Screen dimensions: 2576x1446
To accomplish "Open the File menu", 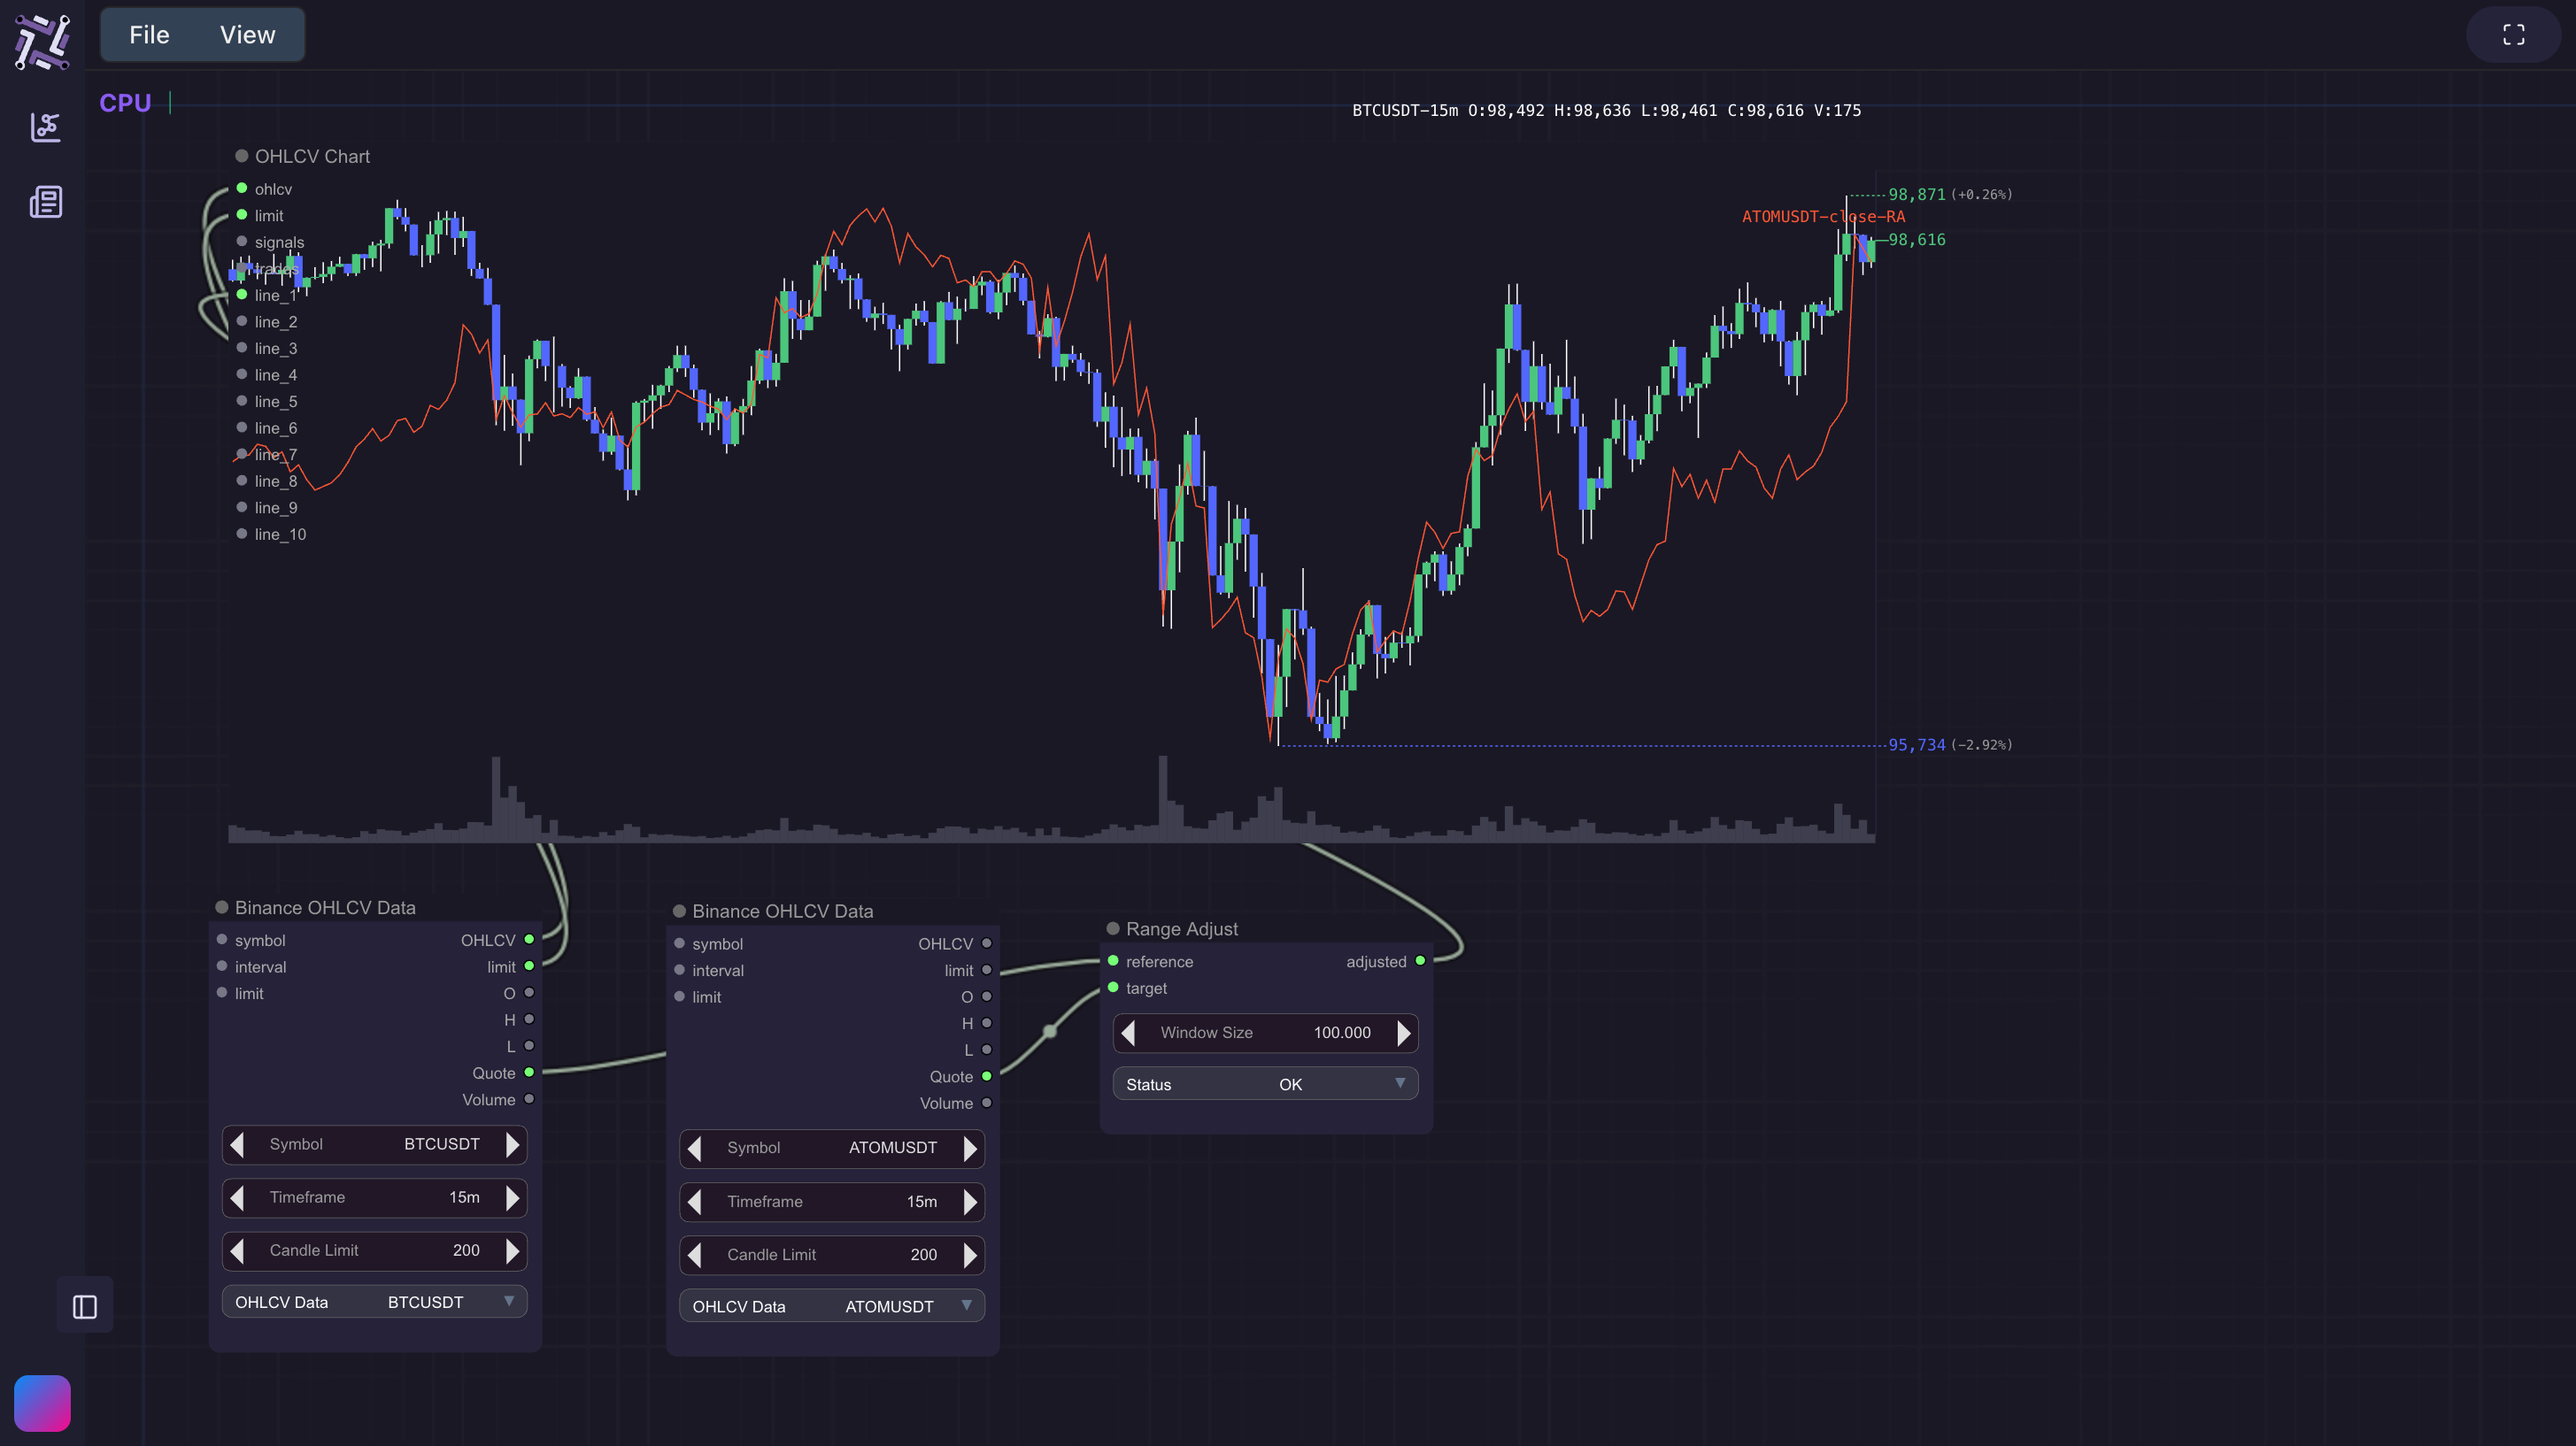I will click(149, 35).
